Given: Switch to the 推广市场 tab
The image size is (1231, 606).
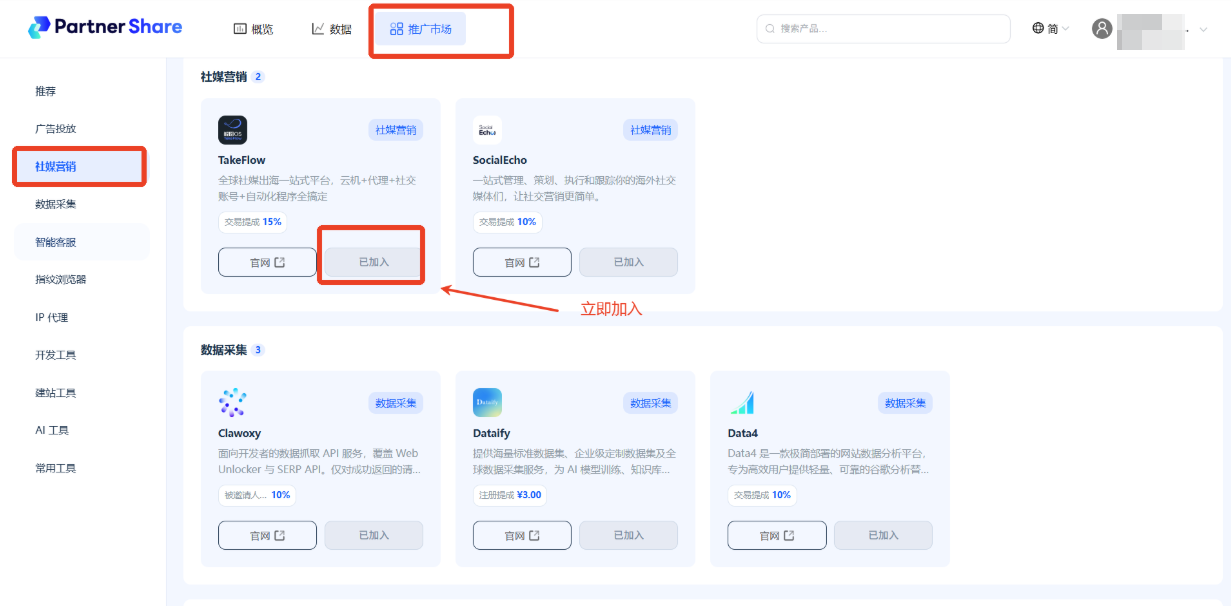Looking at the screenshot, I should tap(420, 29).
